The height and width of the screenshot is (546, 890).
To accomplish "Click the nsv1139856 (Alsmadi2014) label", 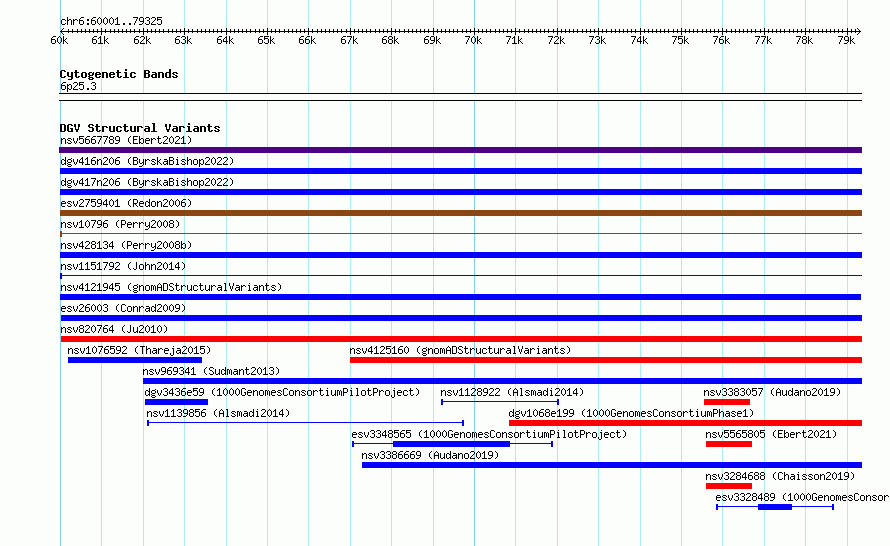I will (218, 413).
